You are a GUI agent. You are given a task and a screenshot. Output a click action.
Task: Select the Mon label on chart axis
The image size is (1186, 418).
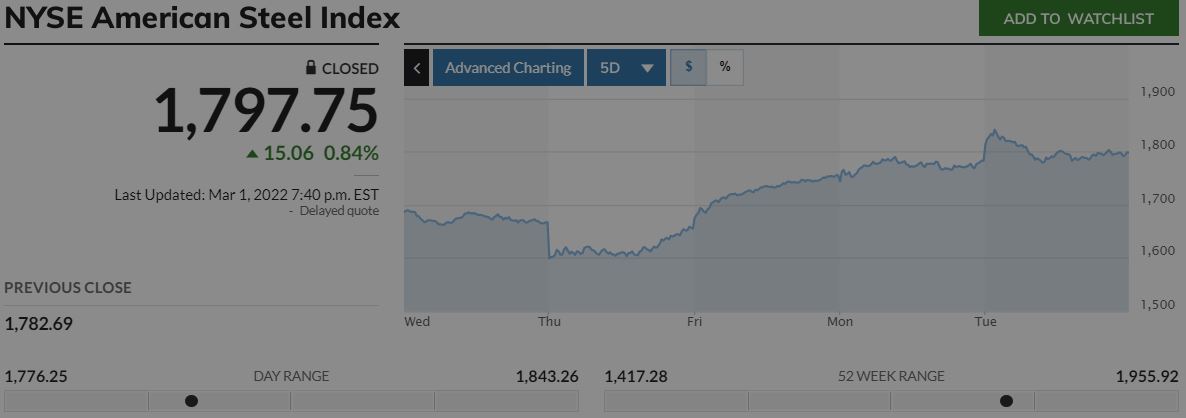[839, 322]
